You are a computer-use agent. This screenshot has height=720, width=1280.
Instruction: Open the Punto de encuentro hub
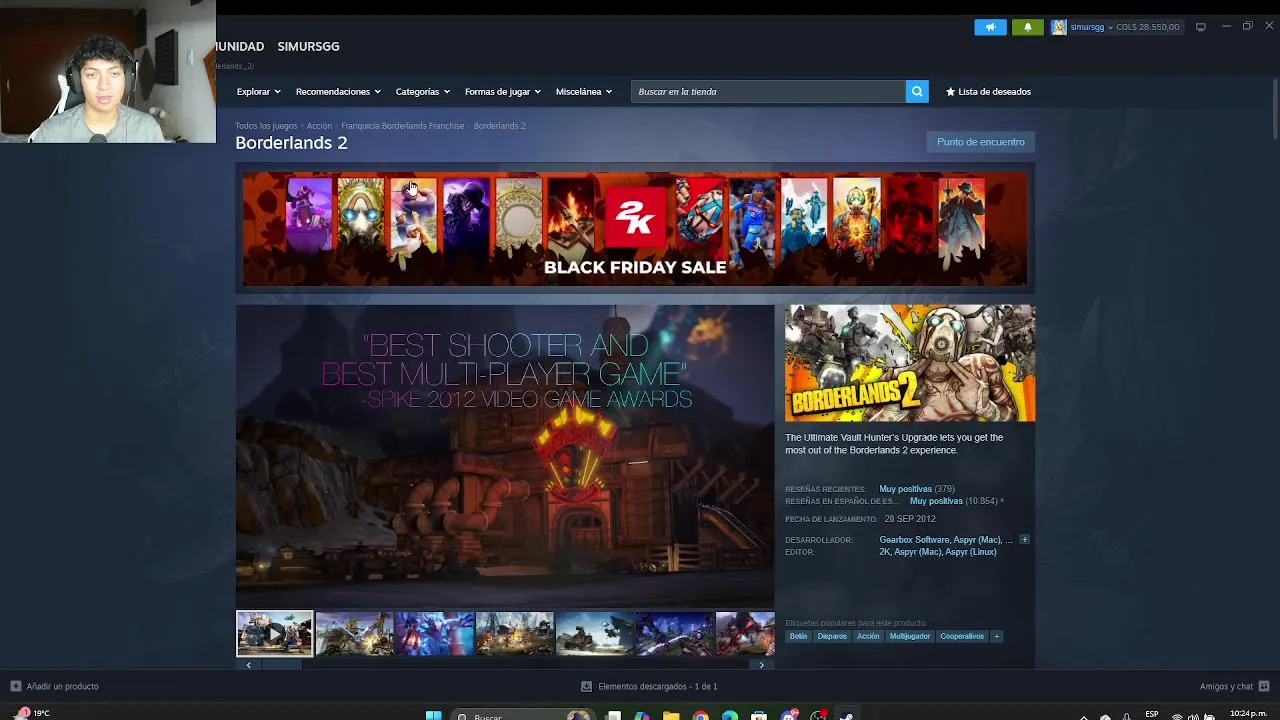click(x=980, y=142)
